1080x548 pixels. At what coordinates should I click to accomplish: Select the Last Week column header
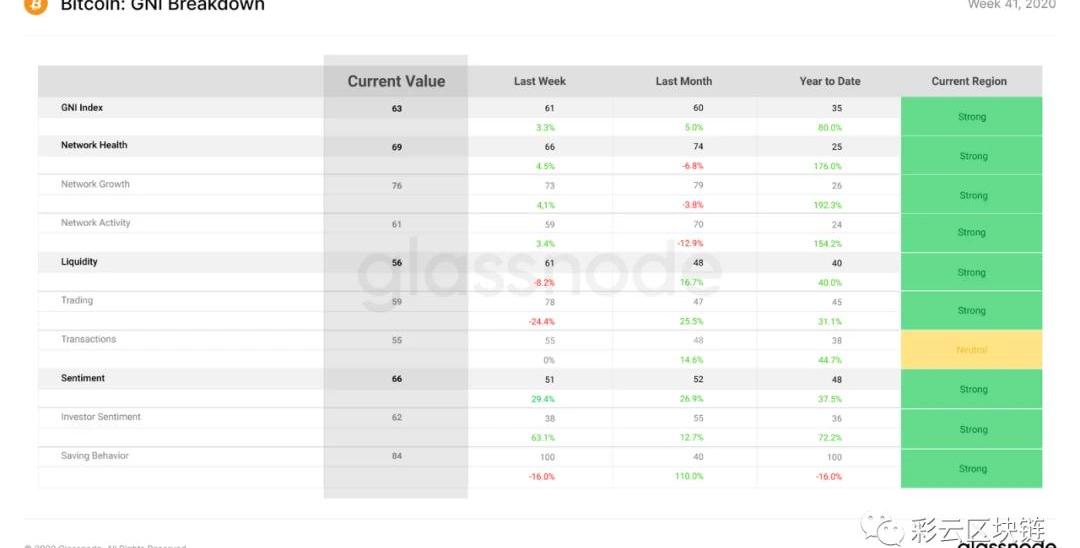pyautogui.click(x=539, y=81)
